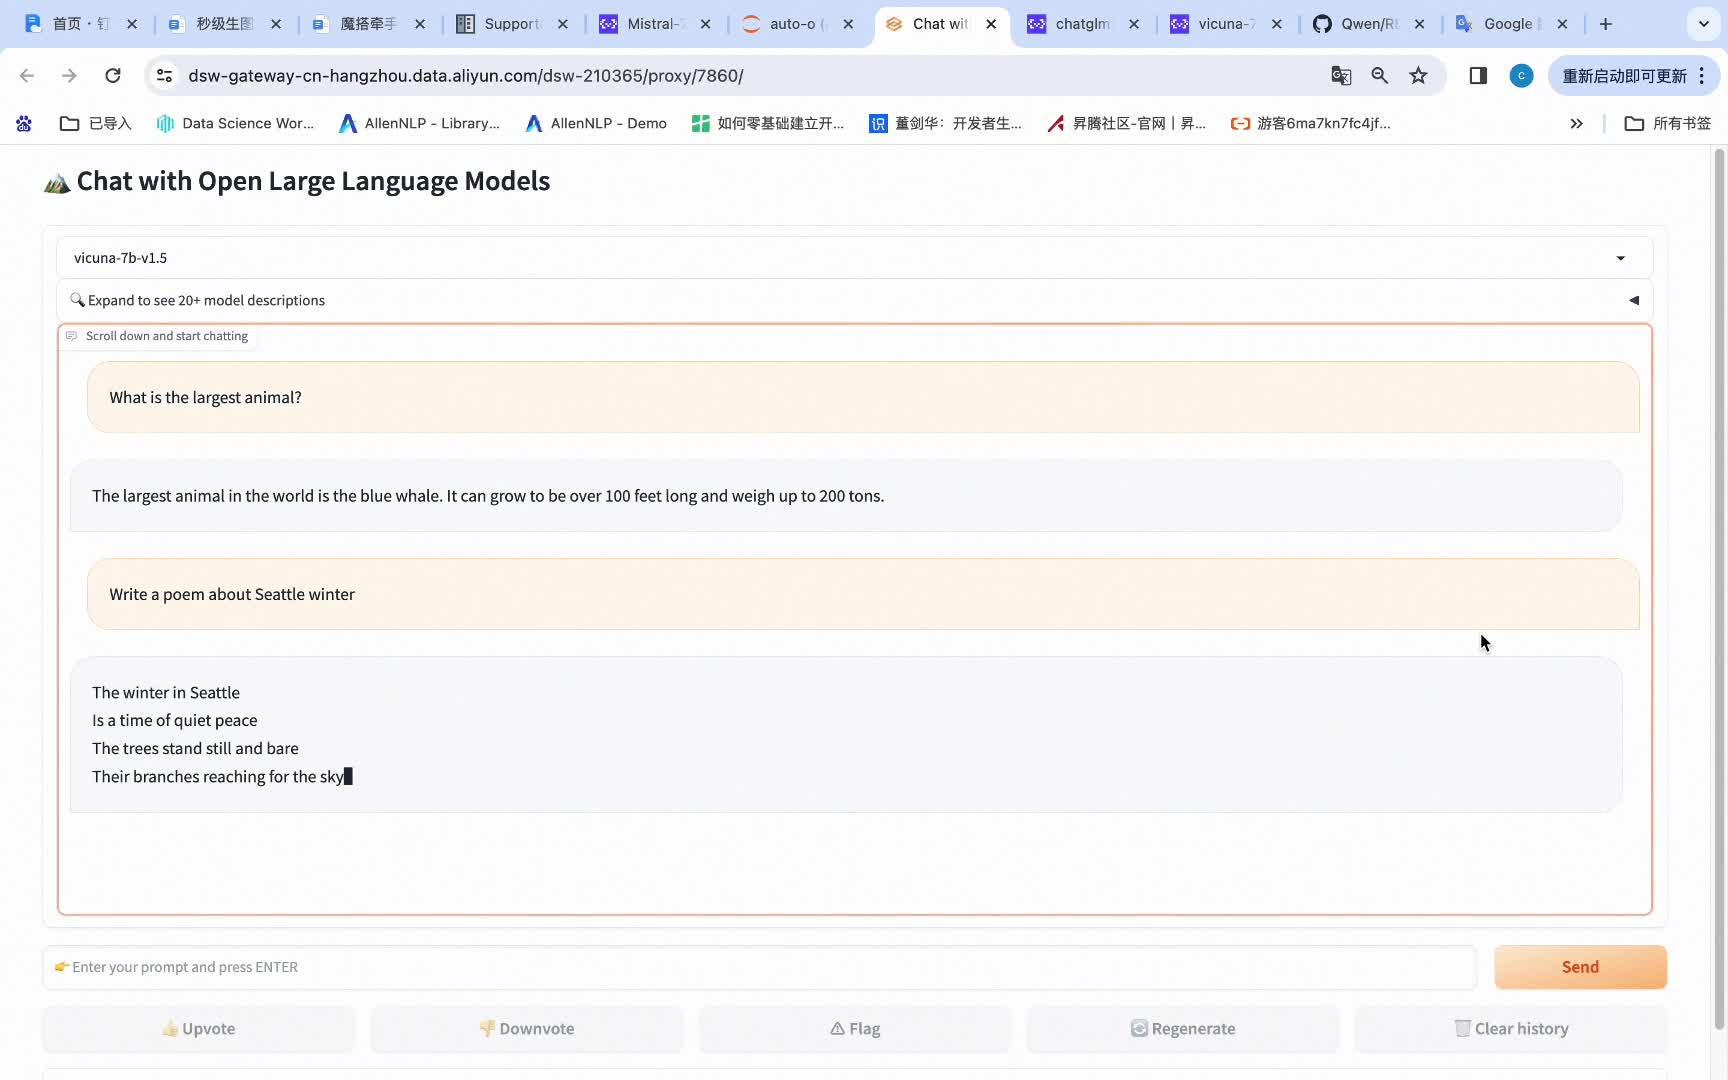
Task: Click the bookmark star icon
Action: click(1419, 75)
